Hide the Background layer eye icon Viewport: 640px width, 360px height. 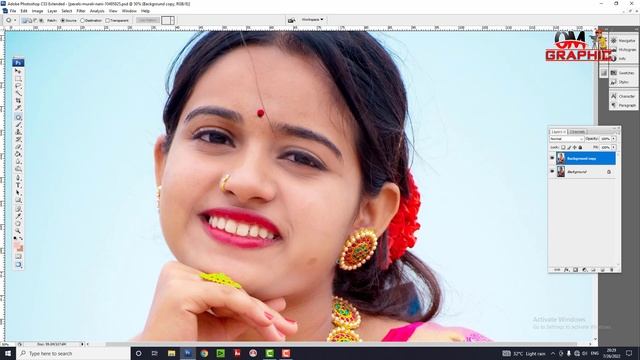552,171
